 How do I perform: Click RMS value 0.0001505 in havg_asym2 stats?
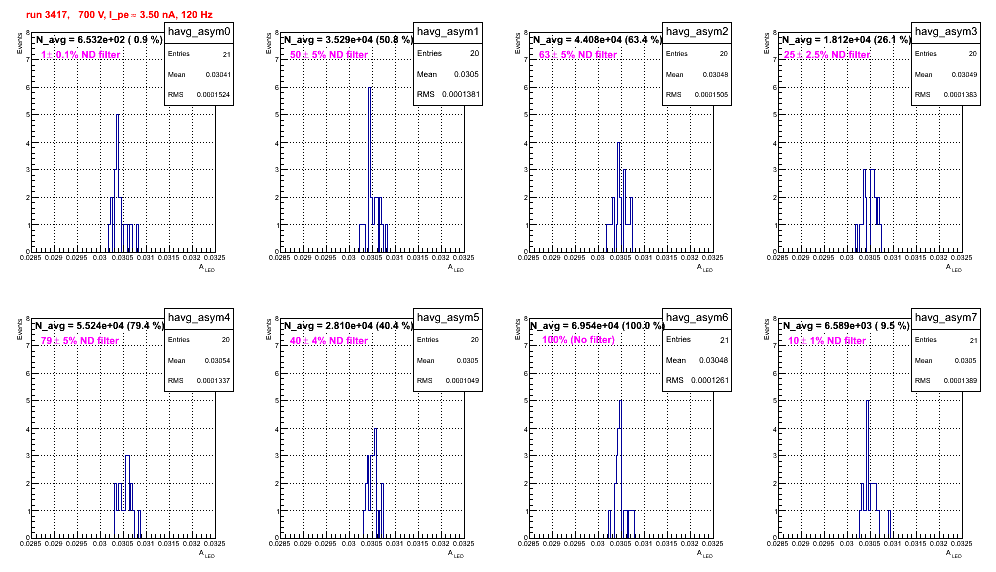(711, 95)
